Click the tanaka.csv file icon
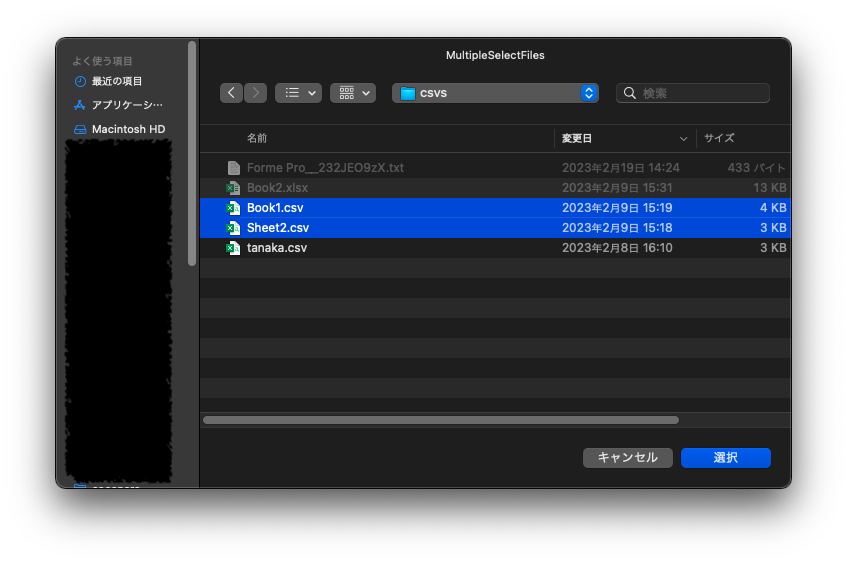 click(233, 248)
